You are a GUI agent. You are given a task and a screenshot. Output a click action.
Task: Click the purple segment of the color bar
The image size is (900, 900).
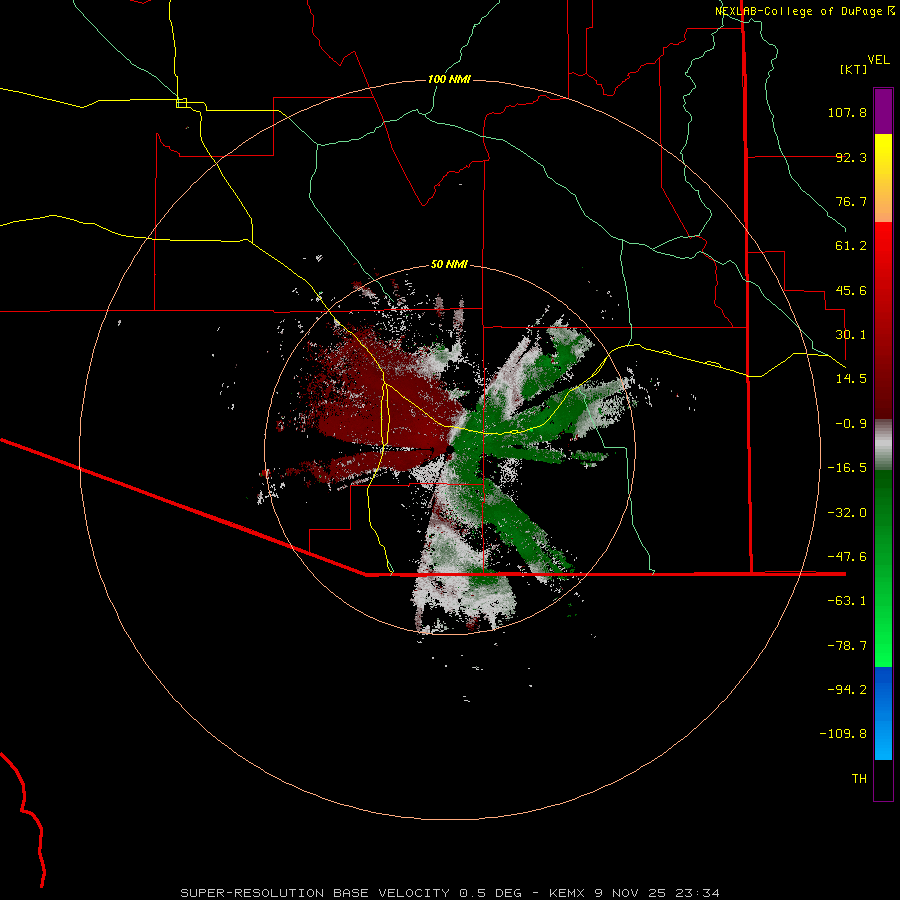(883, 111)
